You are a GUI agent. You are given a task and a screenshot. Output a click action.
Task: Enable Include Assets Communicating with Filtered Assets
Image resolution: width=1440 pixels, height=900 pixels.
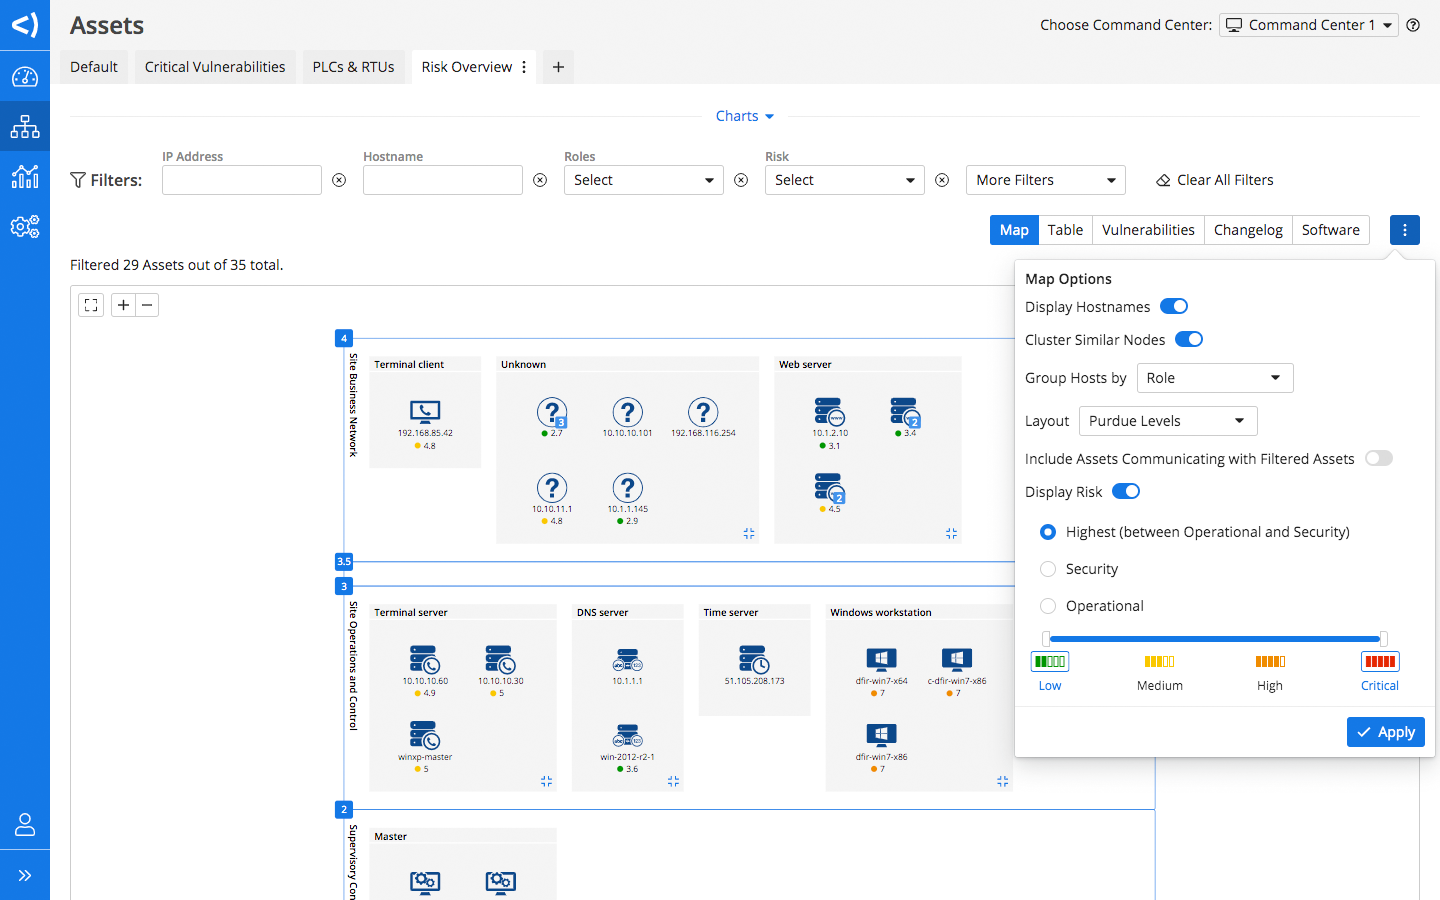tap(1379, 459)
